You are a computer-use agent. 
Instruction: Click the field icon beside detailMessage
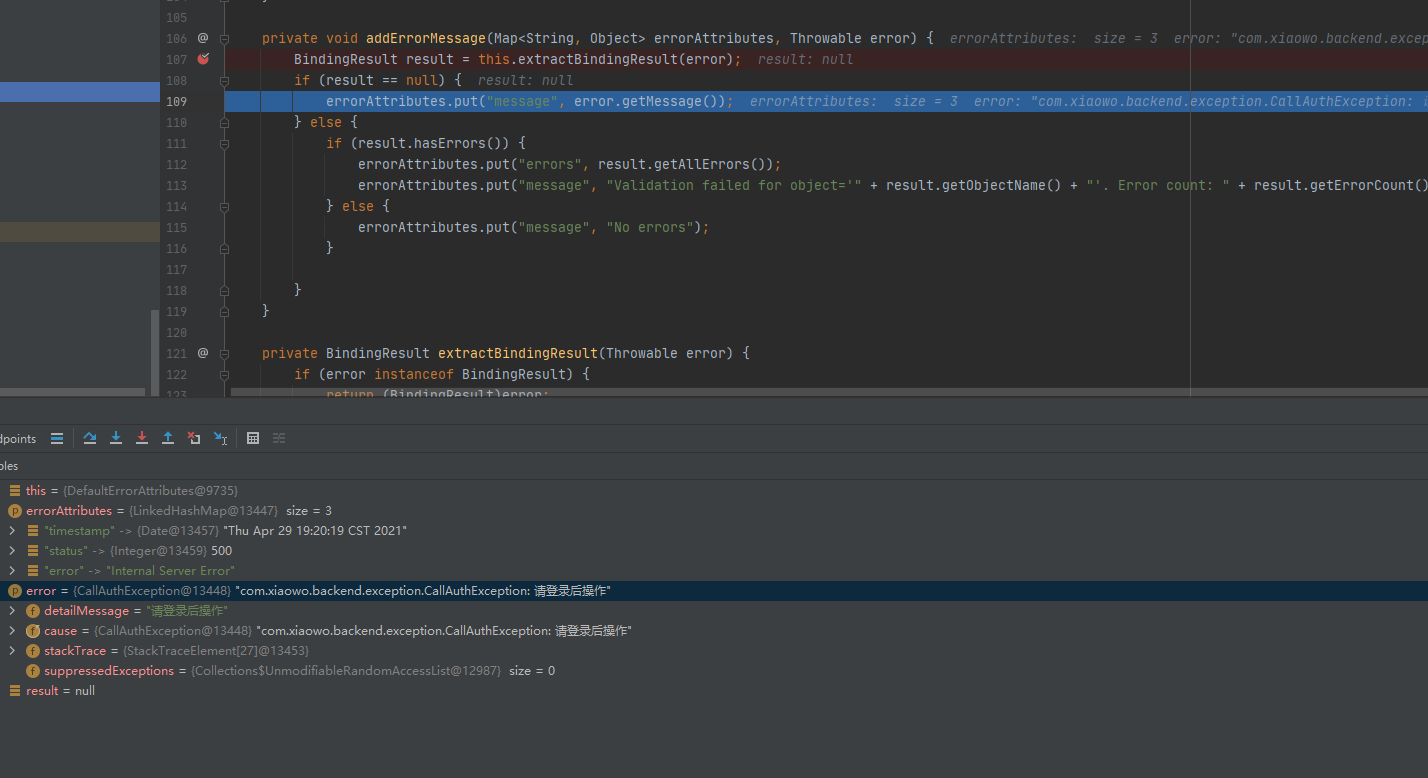pos(33,611)
